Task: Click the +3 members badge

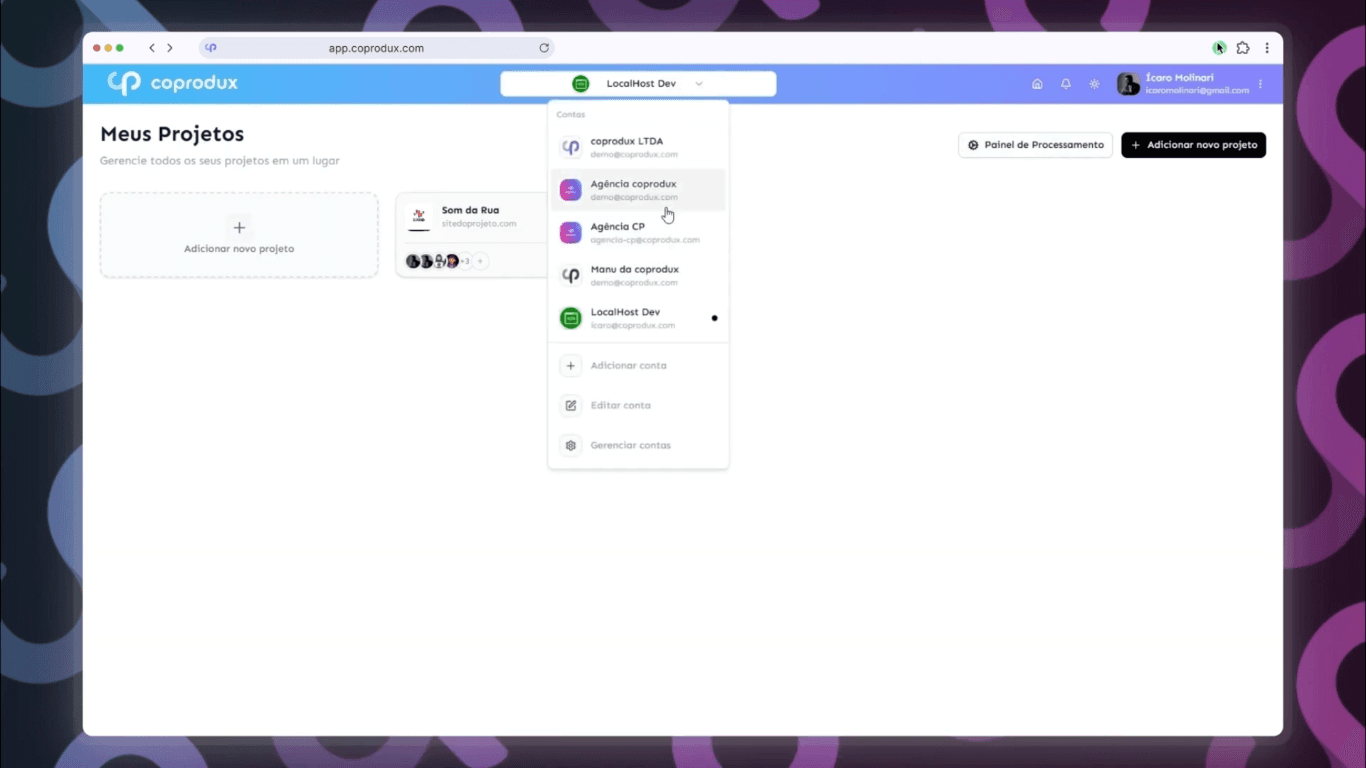Action: (x=465, y=261)
